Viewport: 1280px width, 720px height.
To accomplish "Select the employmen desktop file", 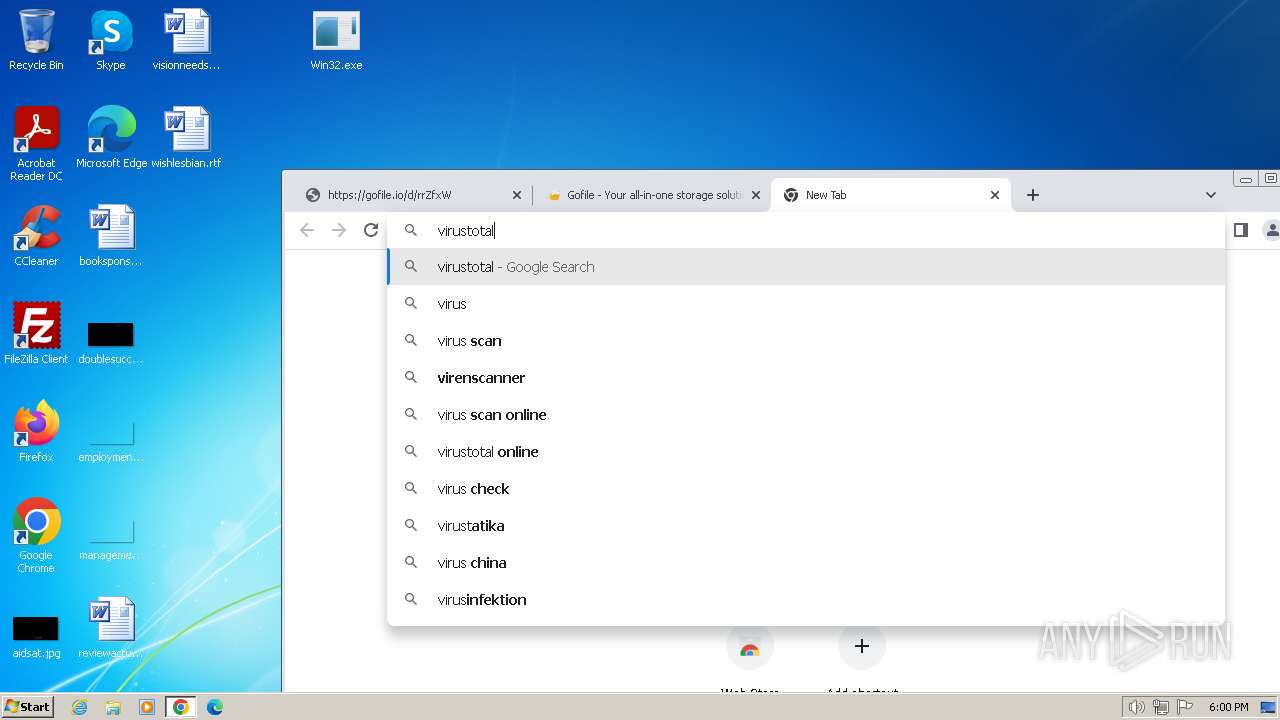I will point(111,440).
